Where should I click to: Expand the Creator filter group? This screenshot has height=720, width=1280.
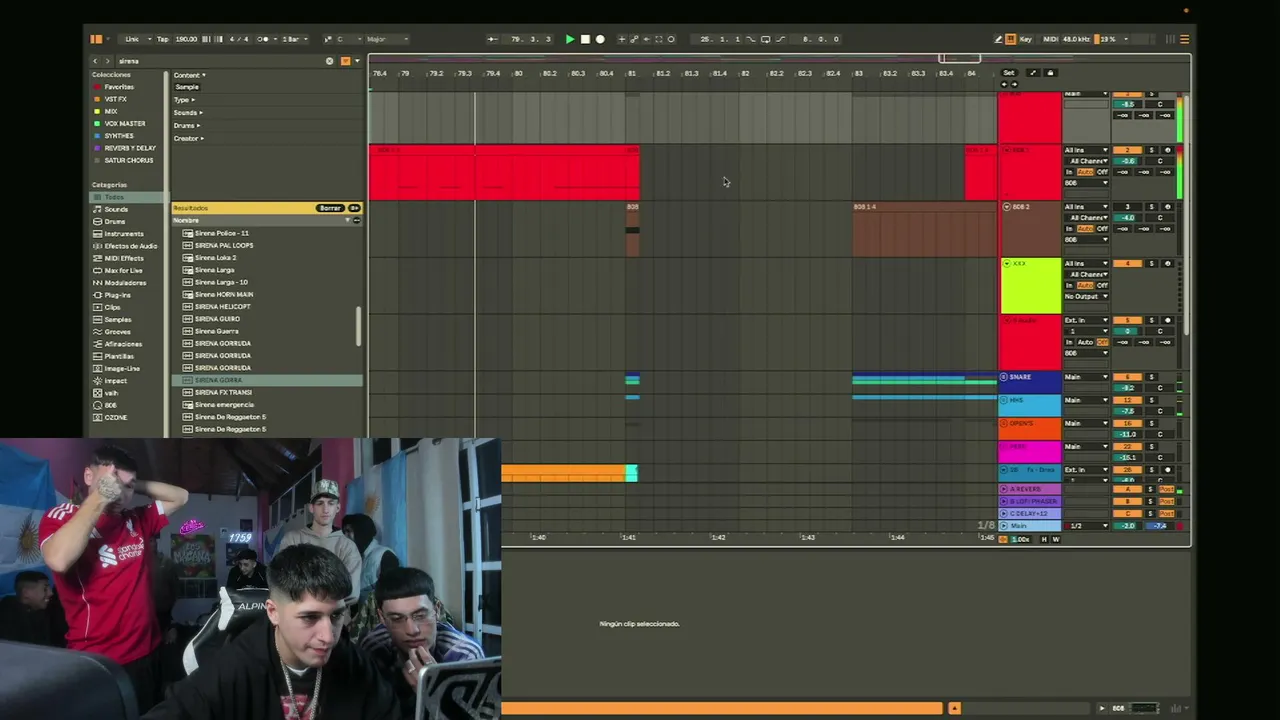[x=187, y=138]
